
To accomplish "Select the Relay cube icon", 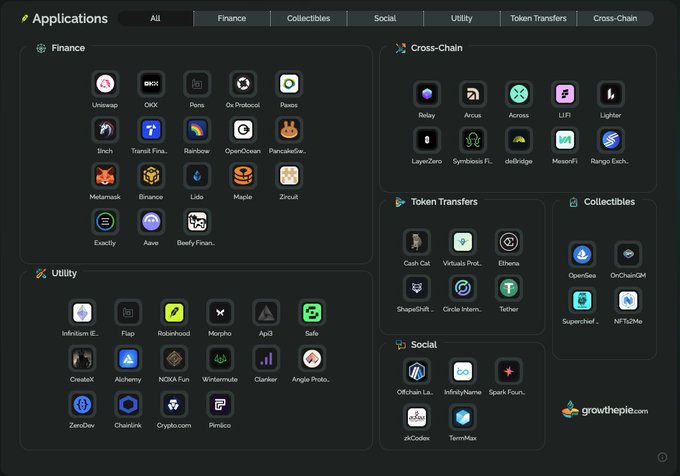I will point(427,94).
